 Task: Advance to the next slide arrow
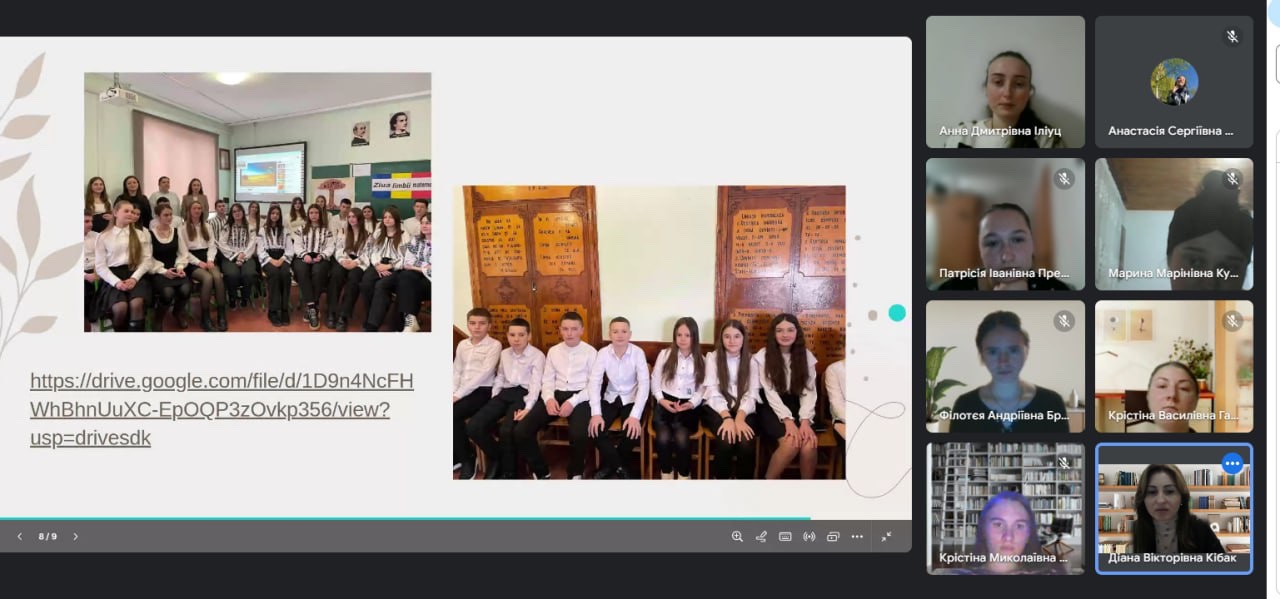(75, 536)
